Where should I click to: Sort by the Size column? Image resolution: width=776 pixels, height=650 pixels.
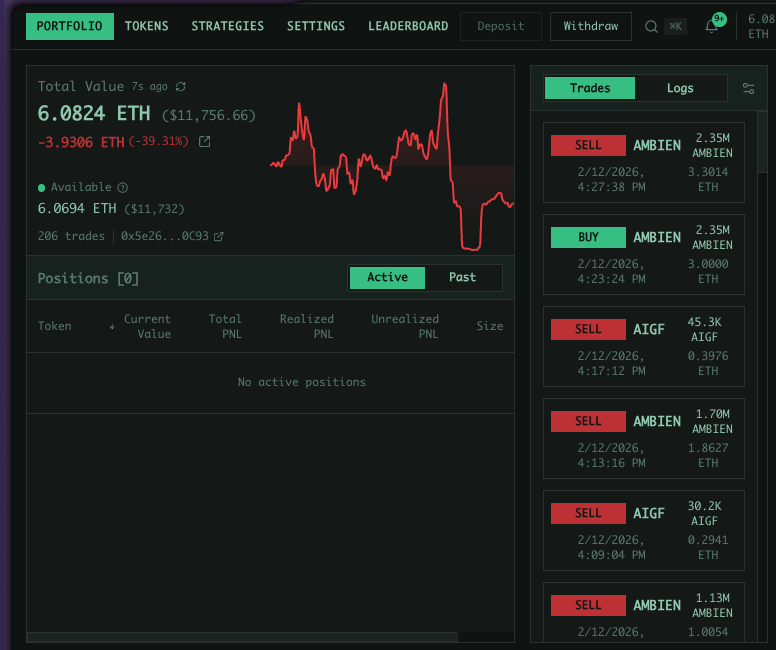(x=490, y=326)
